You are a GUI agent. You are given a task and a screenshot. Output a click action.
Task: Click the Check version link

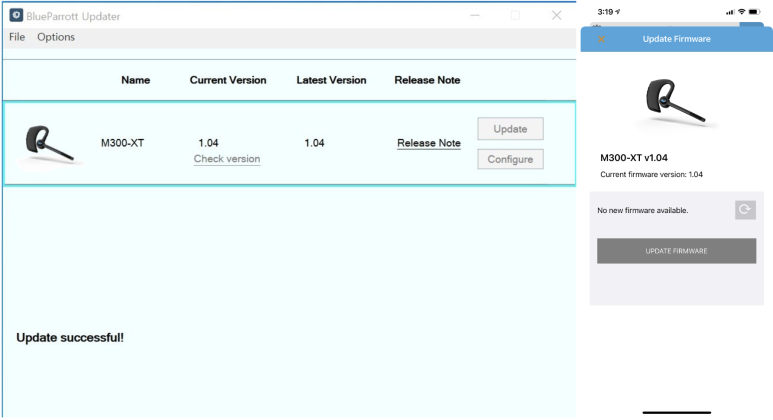coord(227,159)
